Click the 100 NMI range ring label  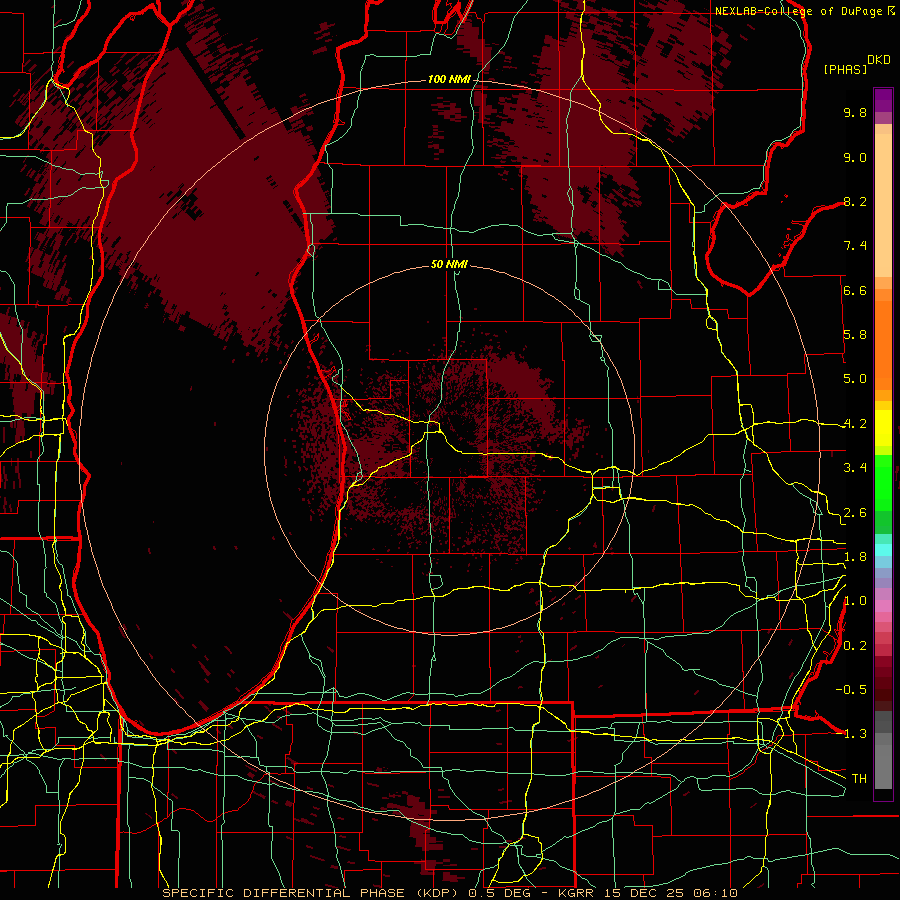pos(449,79)
